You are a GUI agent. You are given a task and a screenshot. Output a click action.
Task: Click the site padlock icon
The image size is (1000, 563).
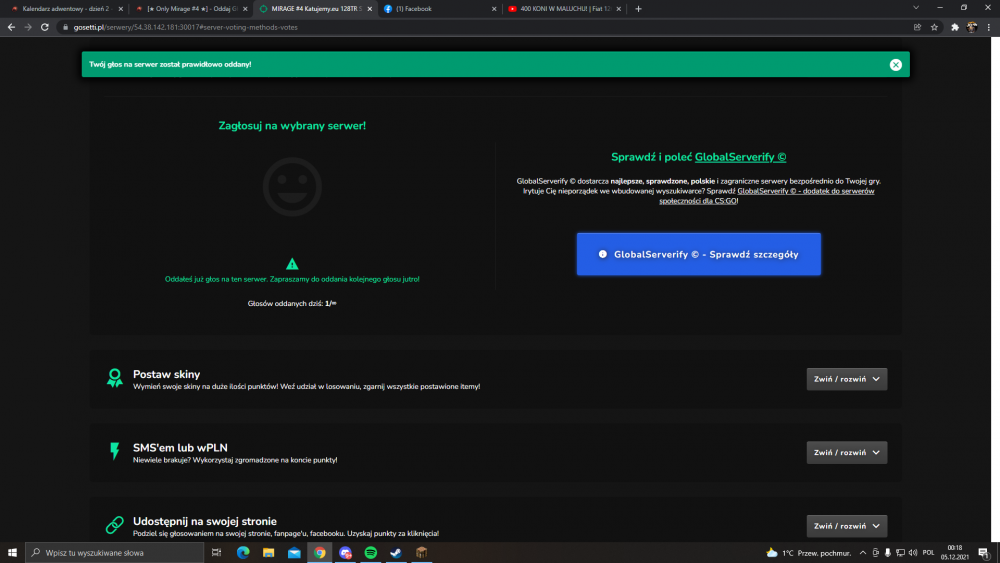tap(65, 27)
